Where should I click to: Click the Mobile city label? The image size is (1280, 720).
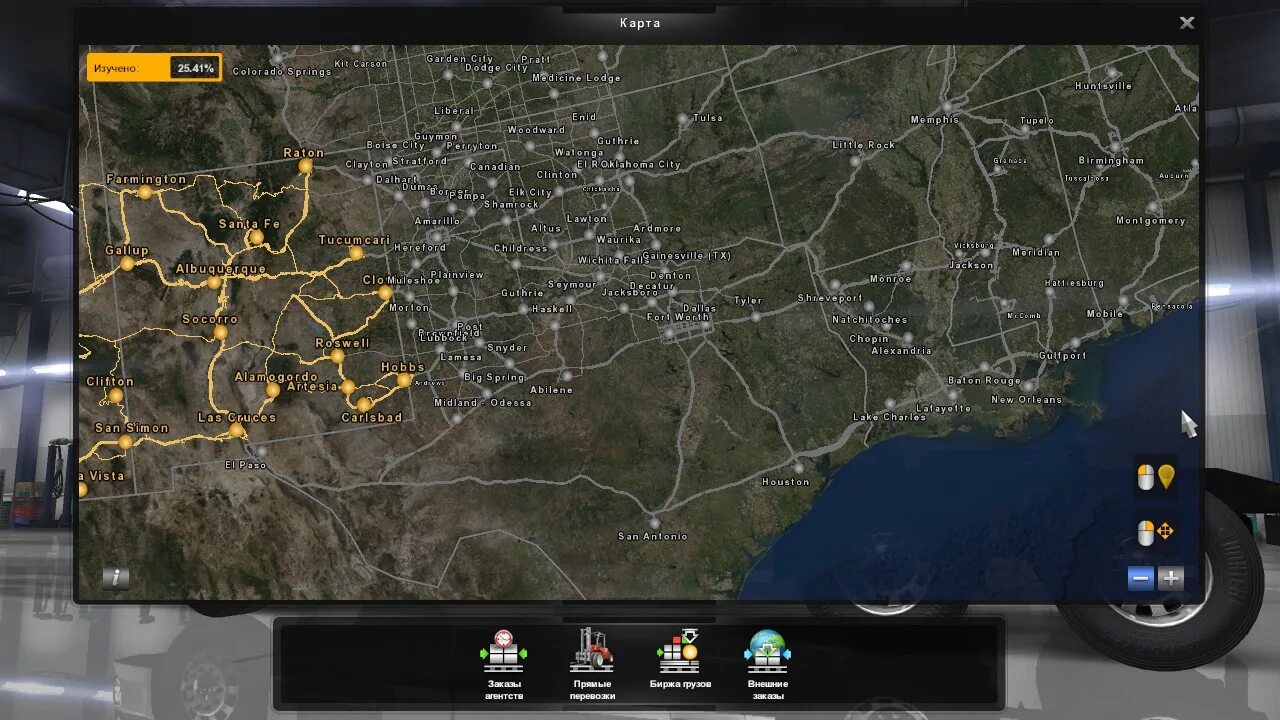tap(1105, 314)
